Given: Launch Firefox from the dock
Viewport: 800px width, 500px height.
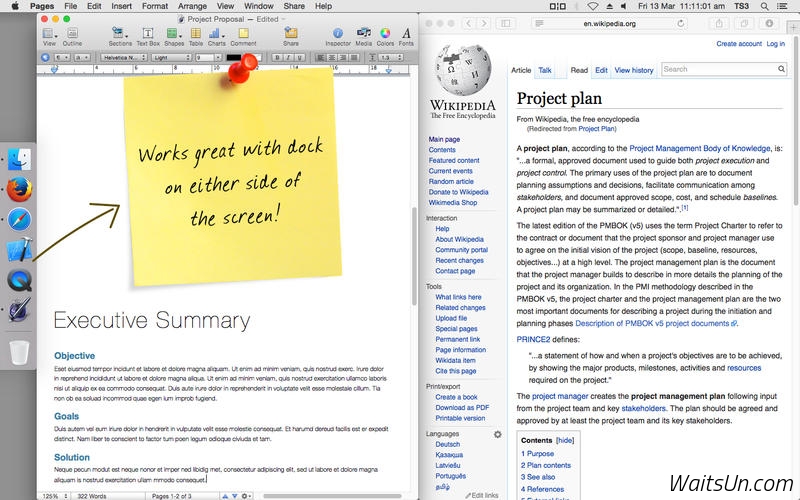Looking at the screenshot, I should (x=19, y=189).
